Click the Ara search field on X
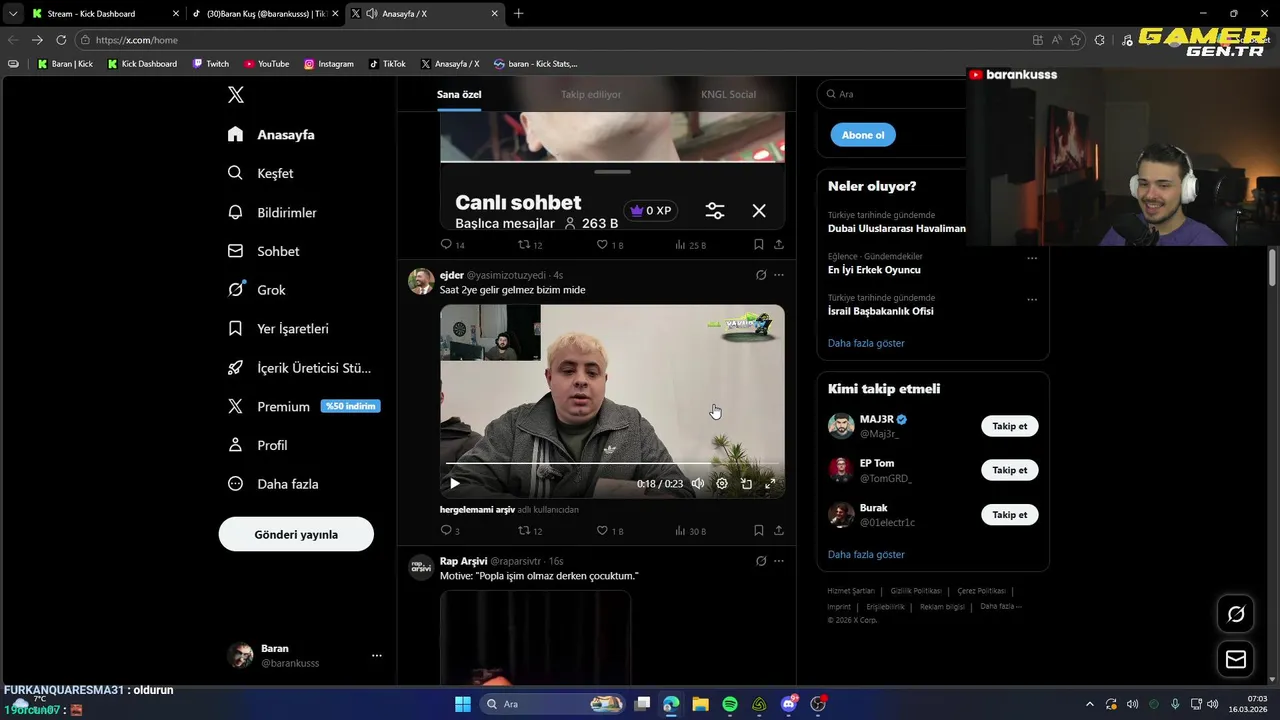 click(890, 94)
